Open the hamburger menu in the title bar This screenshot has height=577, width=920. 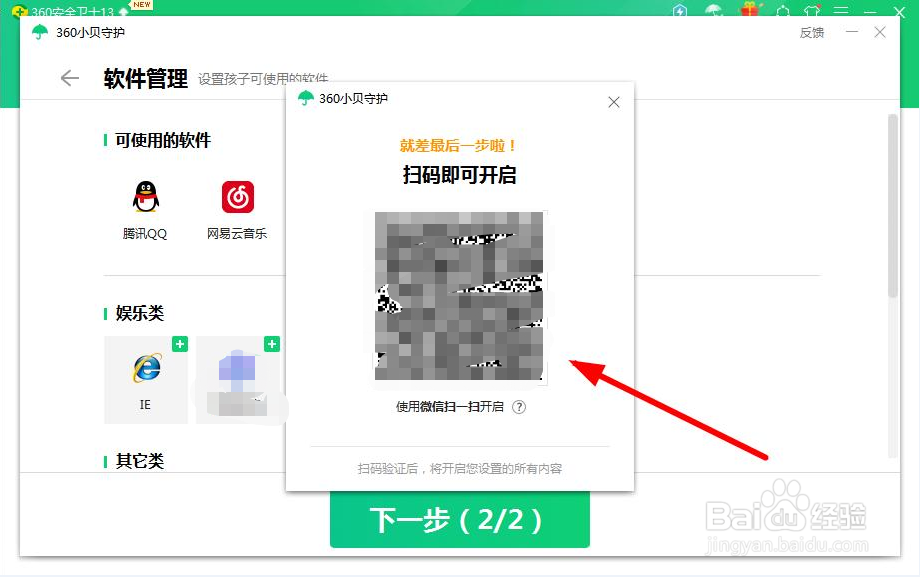[839, 10]
